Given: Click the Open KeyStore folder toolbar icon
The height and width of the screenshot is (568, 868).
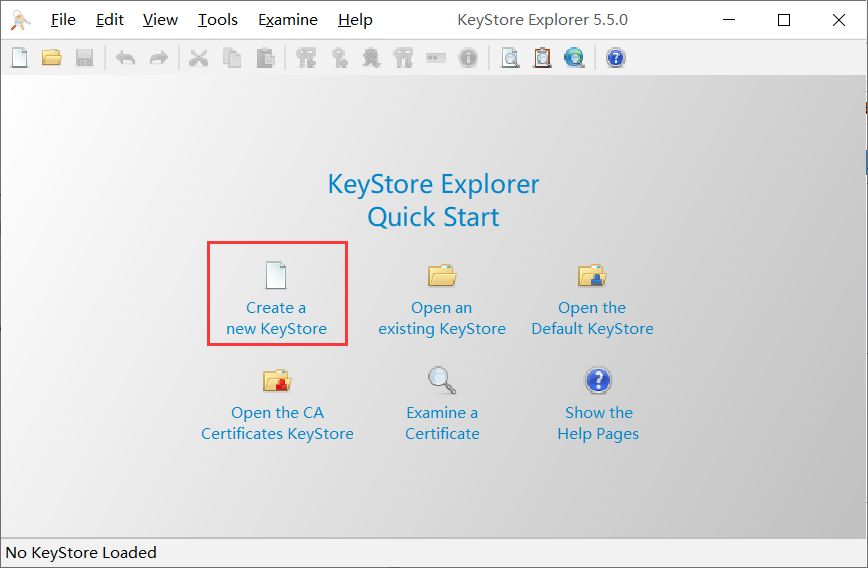Looking at the screenshot, I should (x=52, y=58).
